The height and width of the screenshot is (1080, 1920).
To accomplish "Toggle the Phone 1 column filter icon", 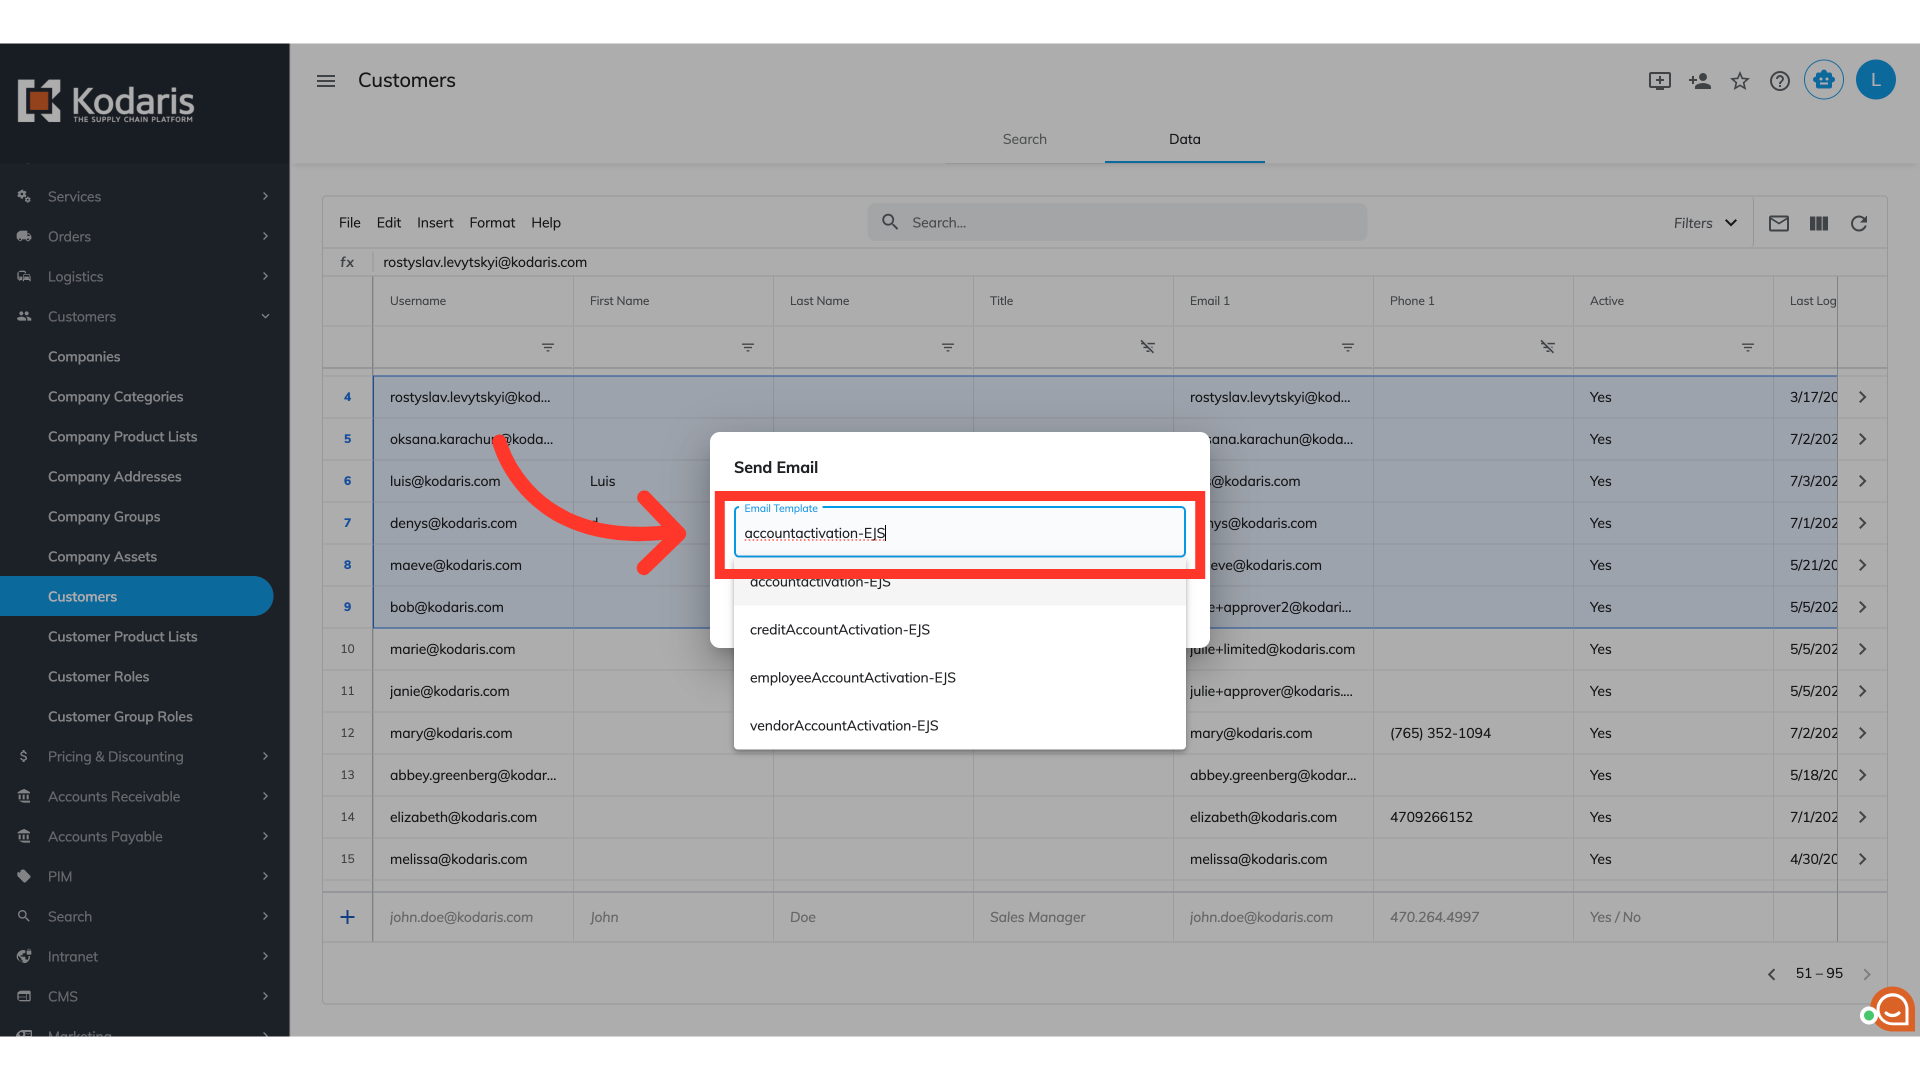I will [x=1547, y=347].
